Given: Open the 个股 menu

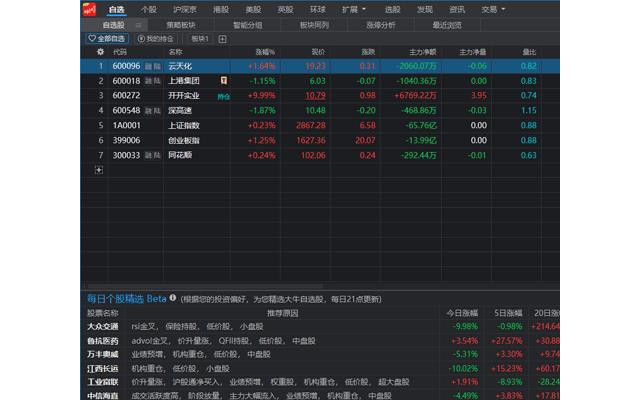Looking at the screenshot, I should coord(149,9).
